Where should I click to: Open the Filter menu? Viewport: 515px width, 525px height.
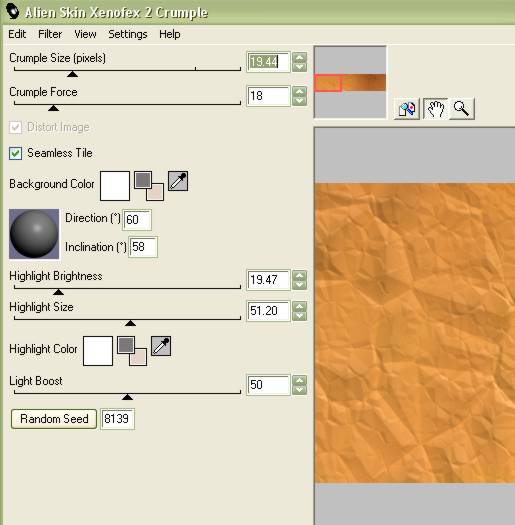click(x=50, y=34)
